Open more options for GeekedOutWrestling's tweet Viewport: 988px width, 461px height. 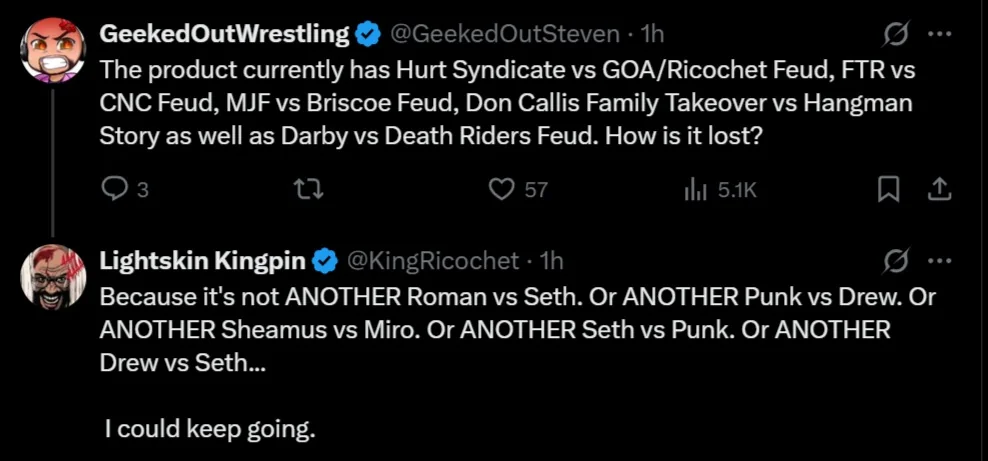[940, 34]
